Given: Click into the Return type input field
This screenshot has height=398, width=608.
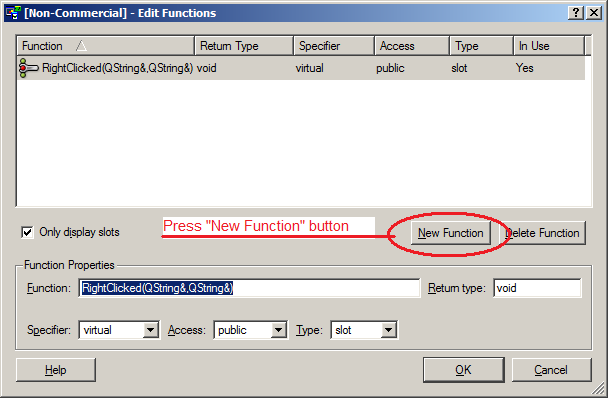Looking at the screenshot, I should 537,288.
